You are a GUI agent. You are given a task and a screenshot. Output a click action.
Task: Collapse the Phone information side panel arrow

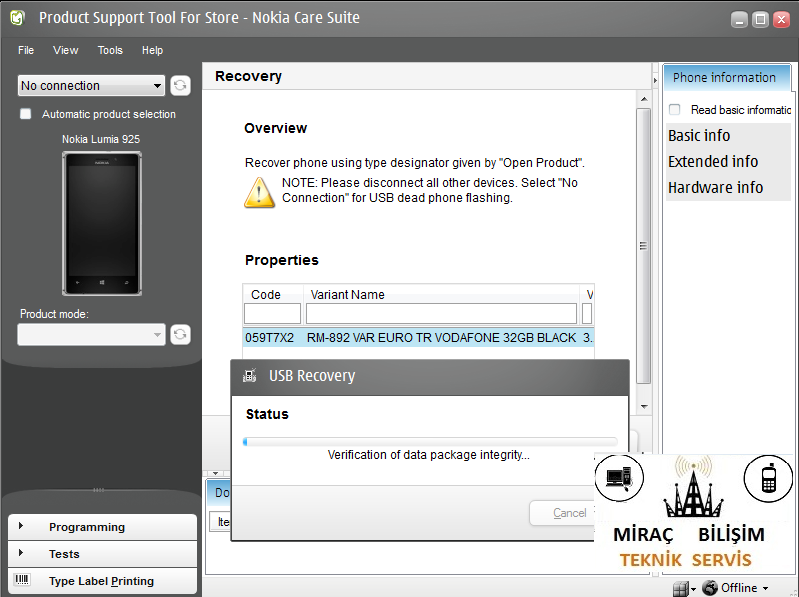coord(655,80)
